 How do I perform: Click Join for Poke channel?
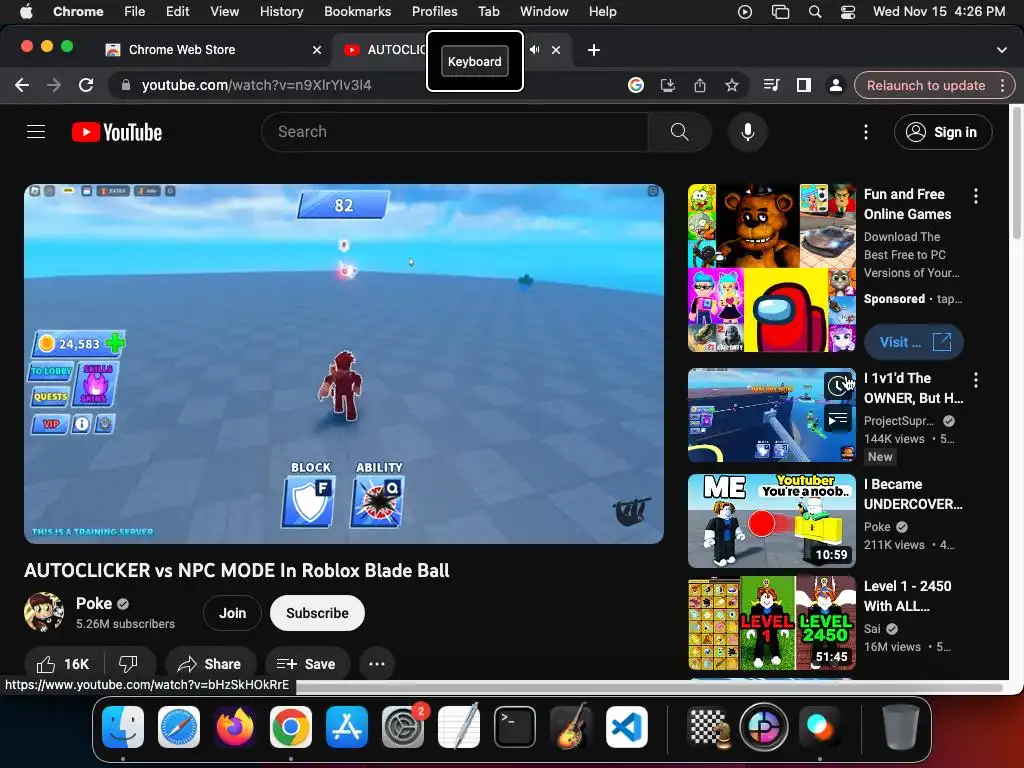(232, 613)
